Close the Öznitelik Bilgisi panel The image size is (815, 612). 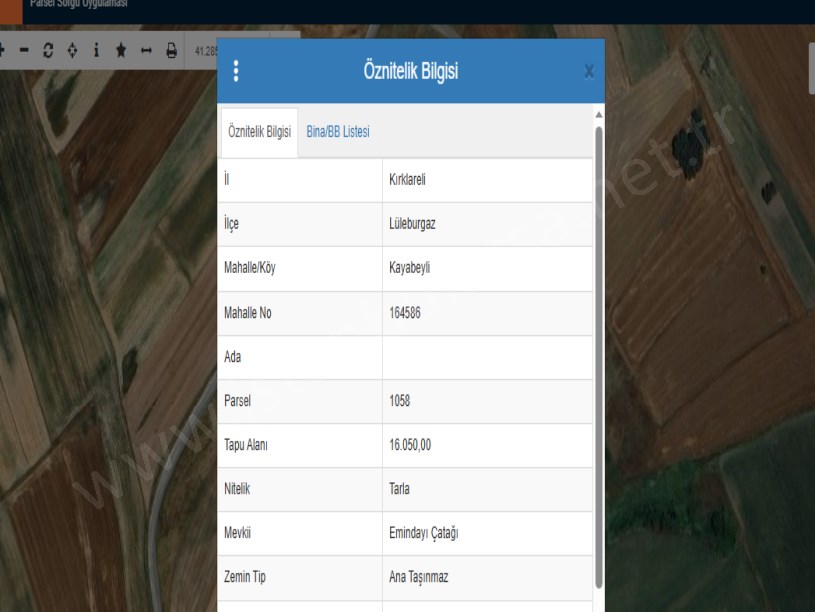click(x=589, y=71)
